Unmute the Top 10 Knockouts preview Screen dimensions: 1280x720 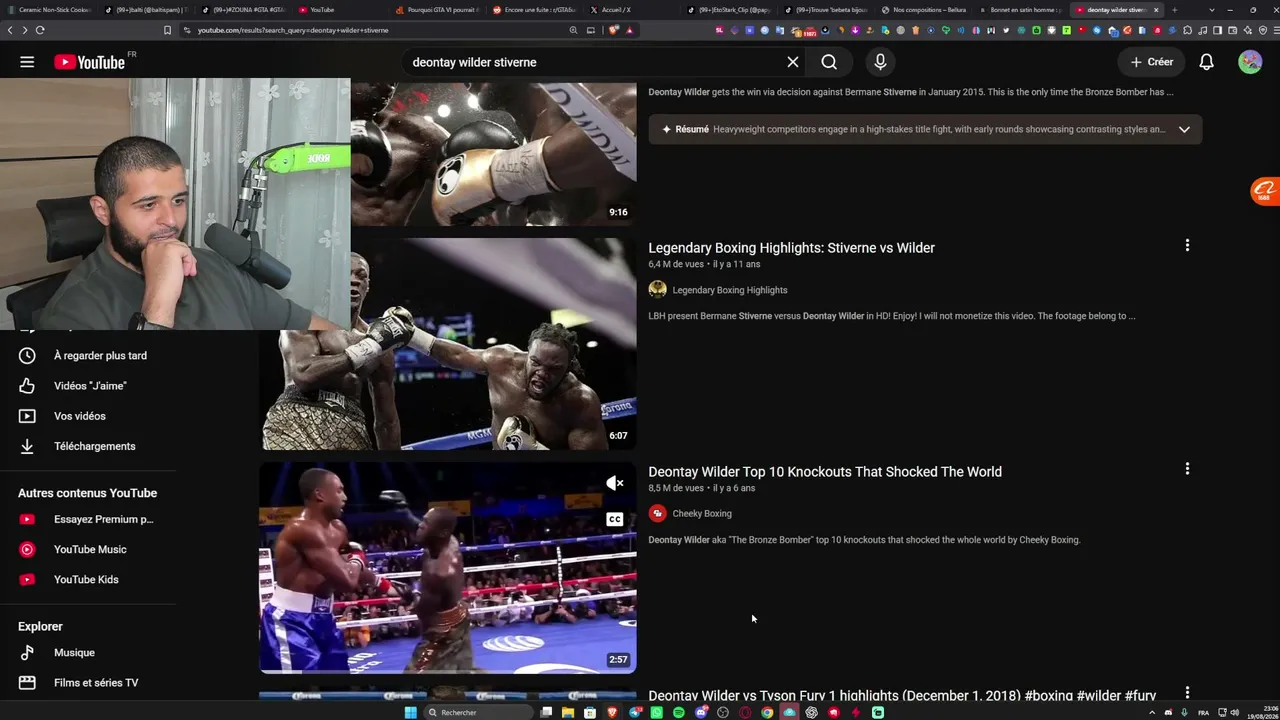615,484
